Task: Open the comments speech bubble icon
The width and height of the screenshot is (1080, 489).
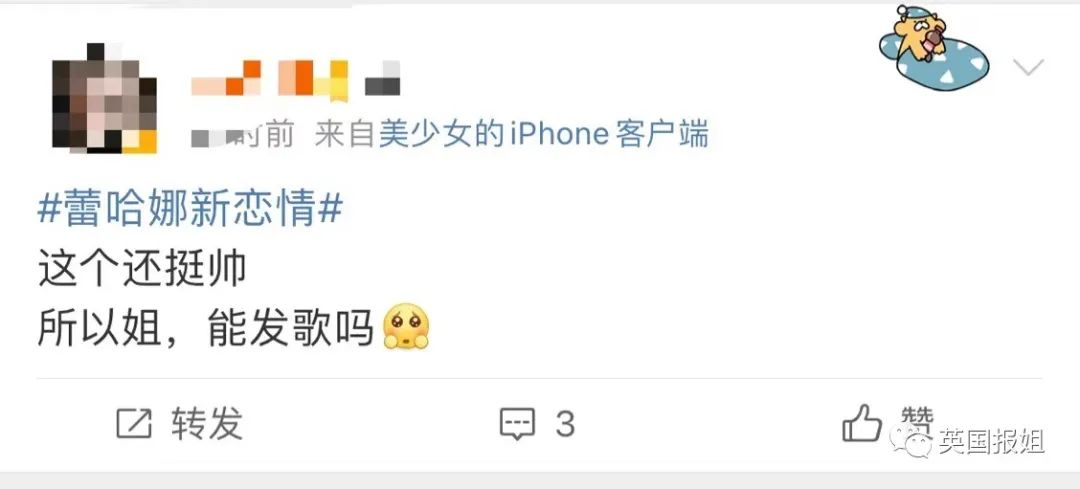Action: click(x=517, y=424)
